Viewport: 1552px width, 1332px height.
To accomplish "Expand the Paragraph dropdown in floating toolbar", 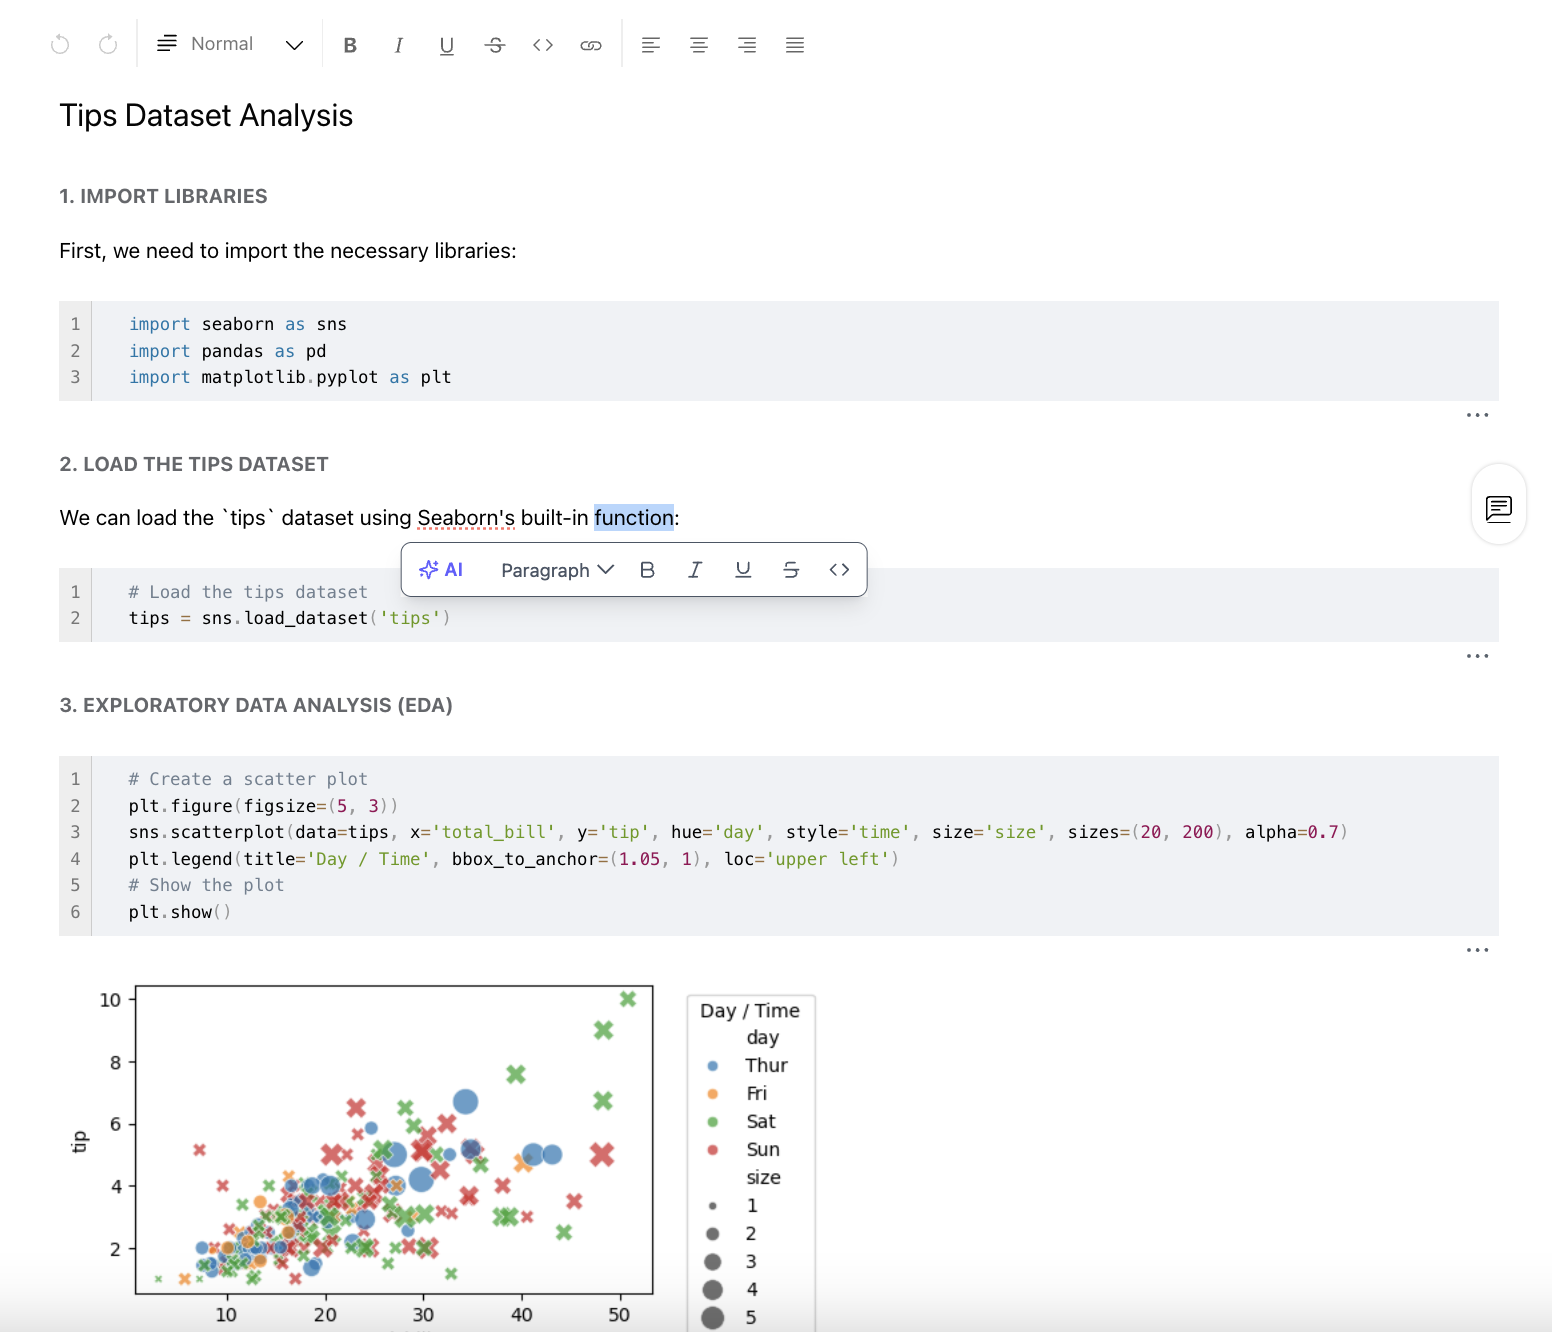I will [557, 570].
